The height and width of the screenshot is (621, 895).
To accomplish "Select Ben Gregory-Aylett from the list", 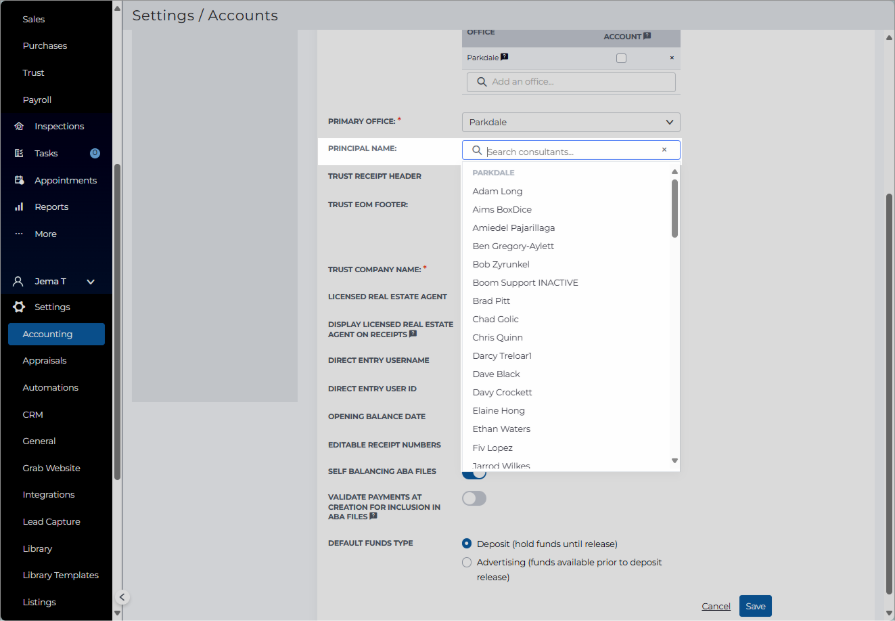I will pos(513,246).
